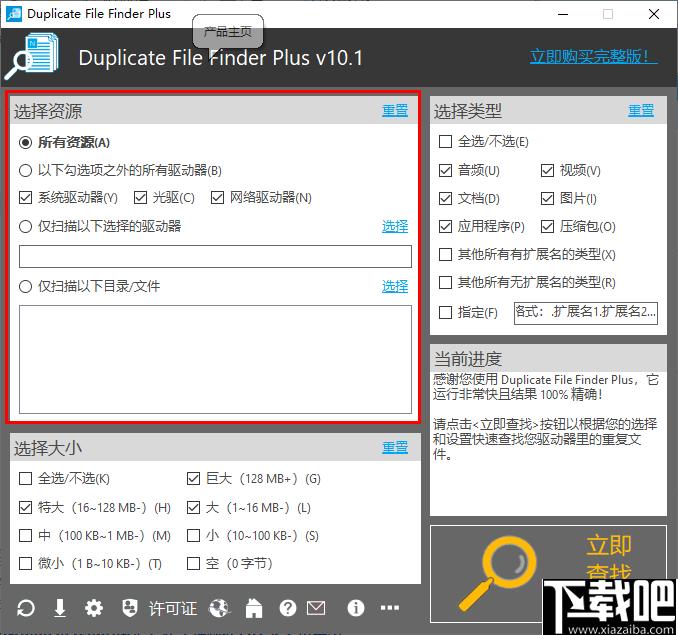Click 重置 link in 选择类型 panel
Viewport: 678px width, 635px height.
pyautogui.click(x=641, y=110)
